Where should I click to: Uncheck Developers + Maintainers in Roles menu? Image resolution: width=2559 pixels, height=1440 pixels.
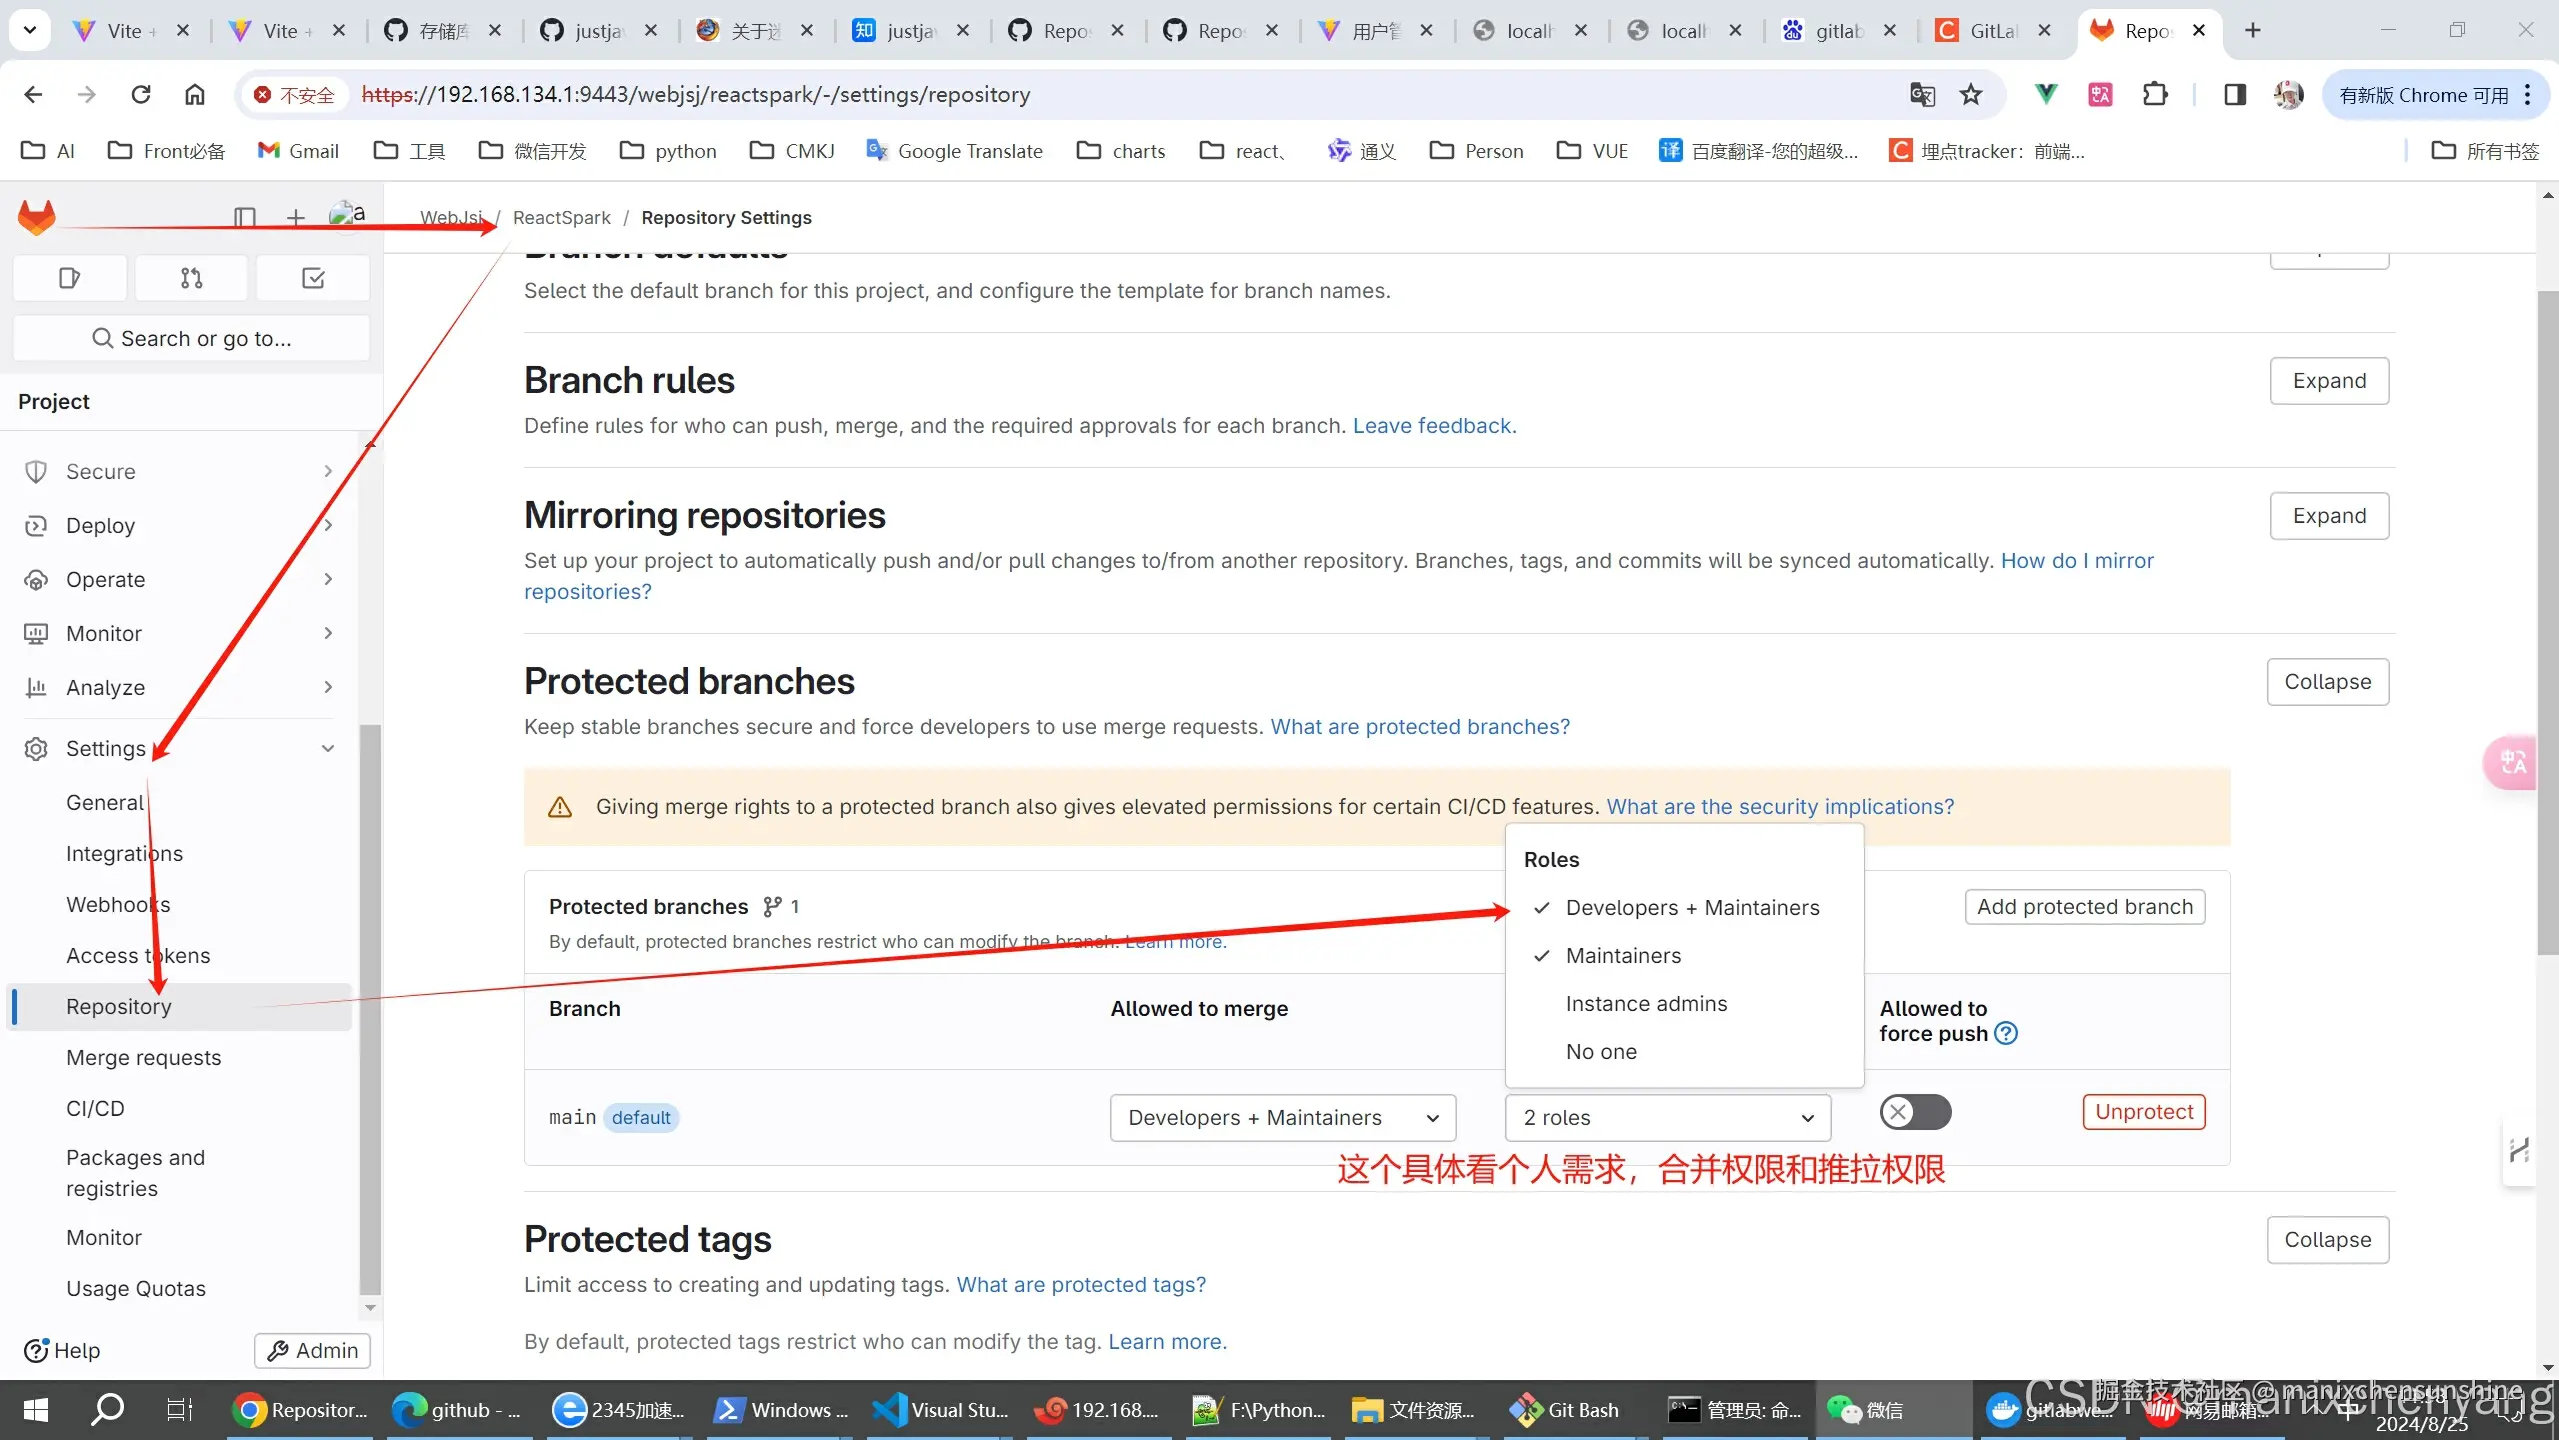pyautogui.click(x=1692, y=908)
